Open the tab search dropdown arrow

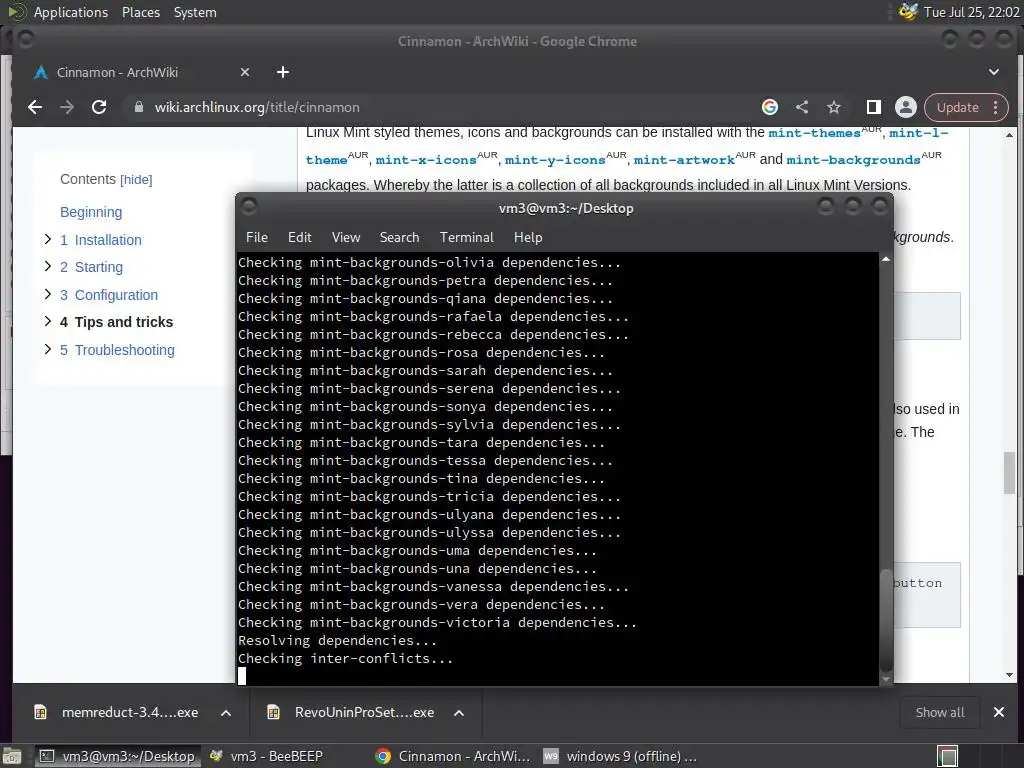pos(994,72)
